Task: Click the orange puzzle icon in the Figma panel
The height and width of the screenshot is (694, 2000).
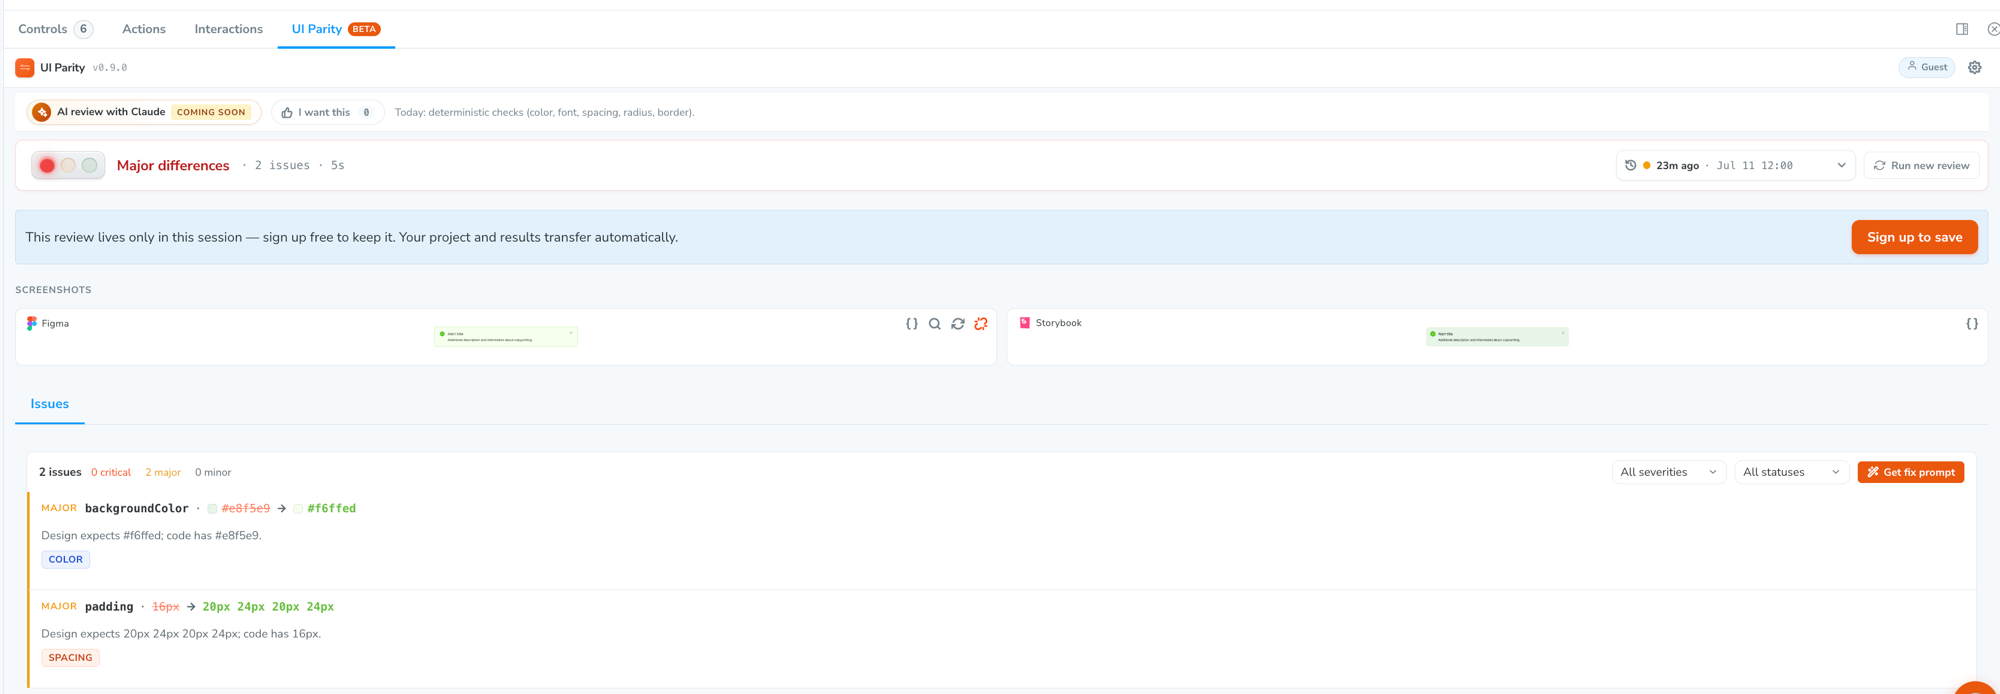Action: 981,324
